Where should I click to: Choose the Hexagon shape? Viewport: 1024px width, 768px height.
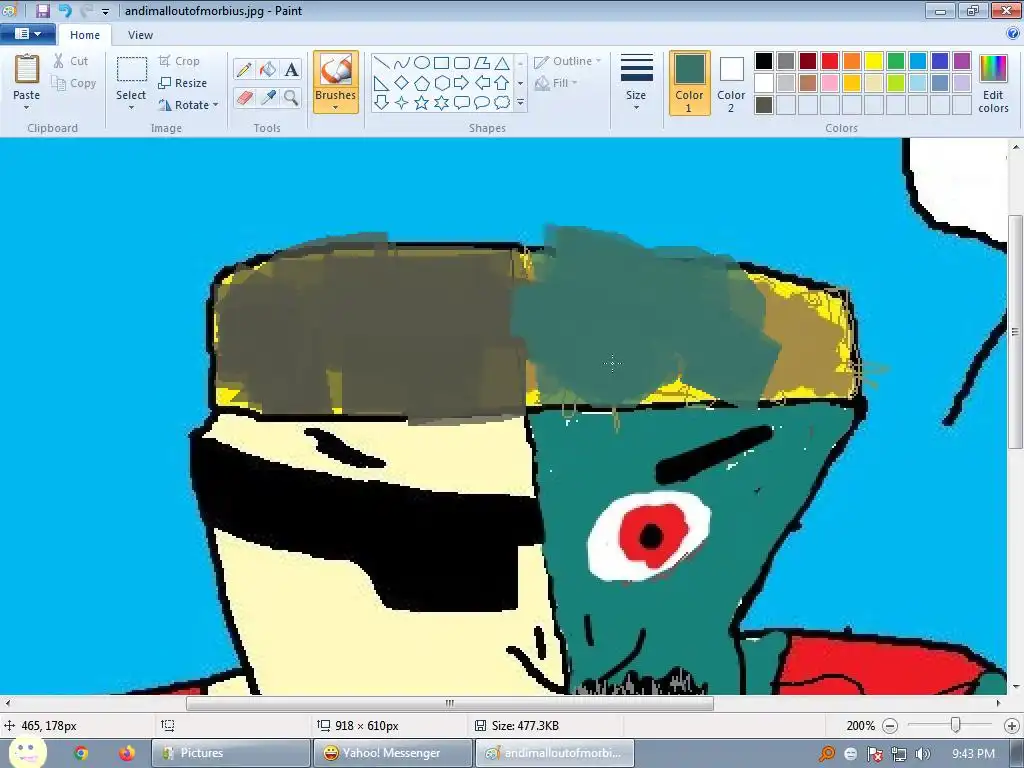click(442, 83)
